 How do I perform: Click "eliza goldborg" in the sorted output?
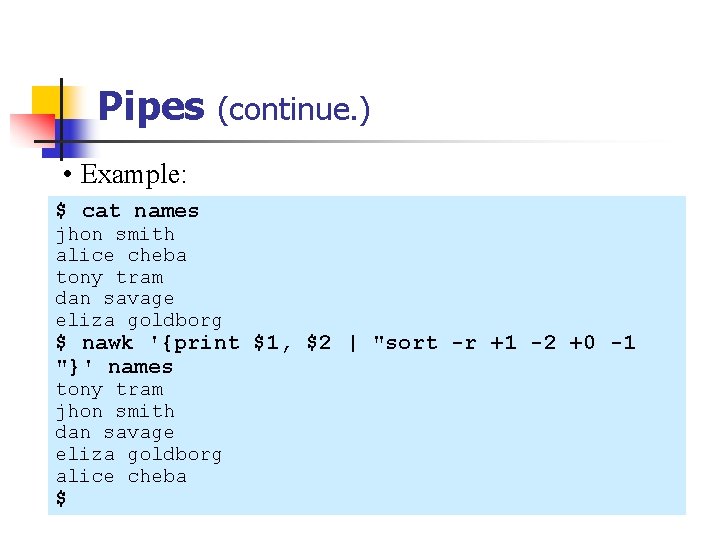(138, 454)
